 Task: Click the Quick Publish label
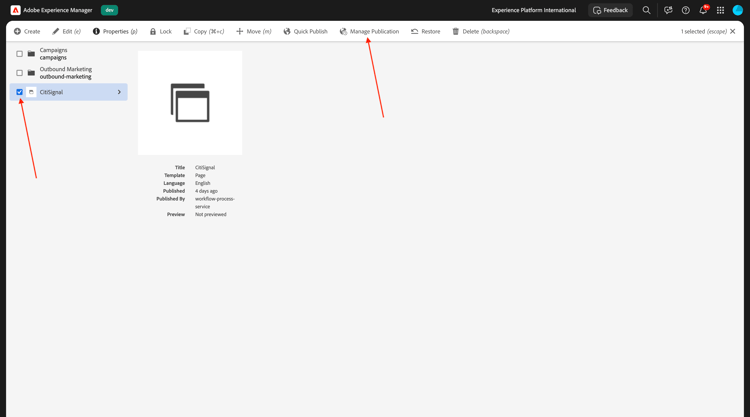[310, 31]
